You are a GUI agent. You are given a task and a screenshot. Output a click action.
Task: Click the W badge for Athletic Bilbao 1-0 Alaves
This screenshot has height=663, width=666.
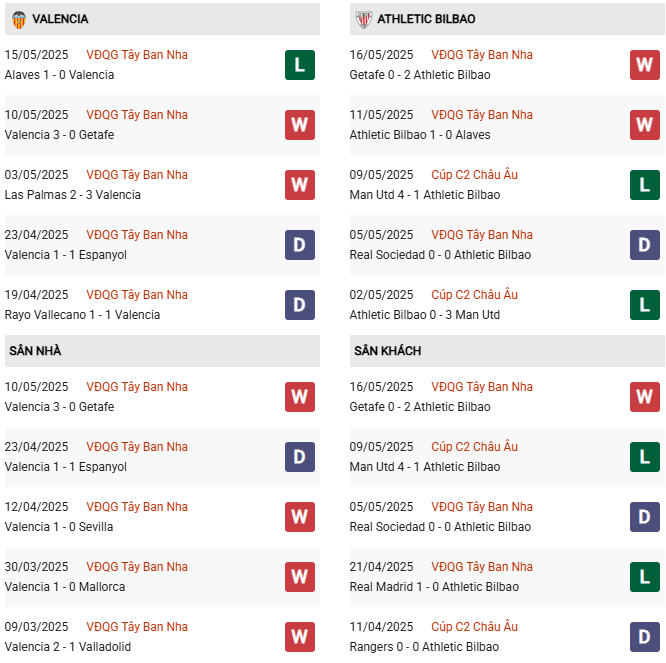(x=644, y=125)
